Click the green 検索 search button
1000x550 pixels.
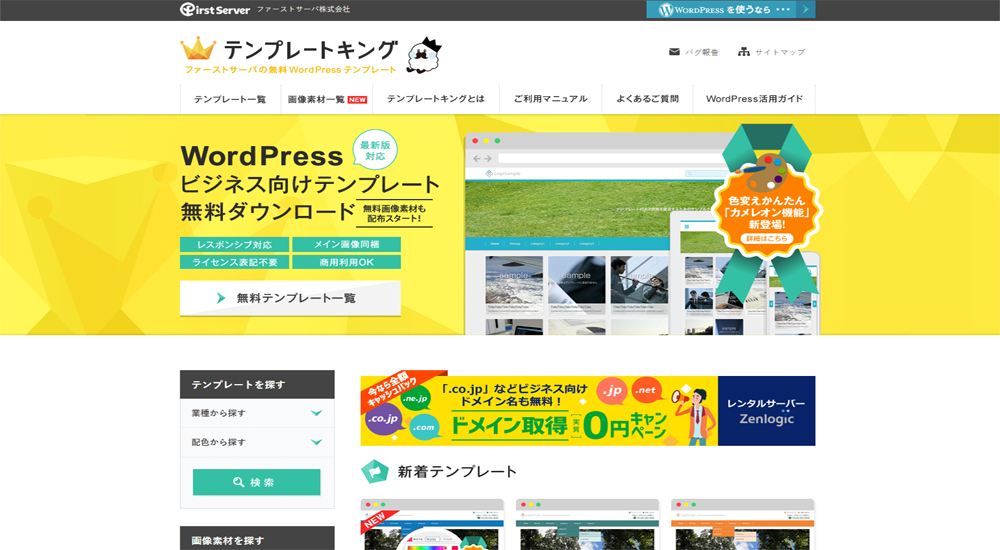coord(256,482)
